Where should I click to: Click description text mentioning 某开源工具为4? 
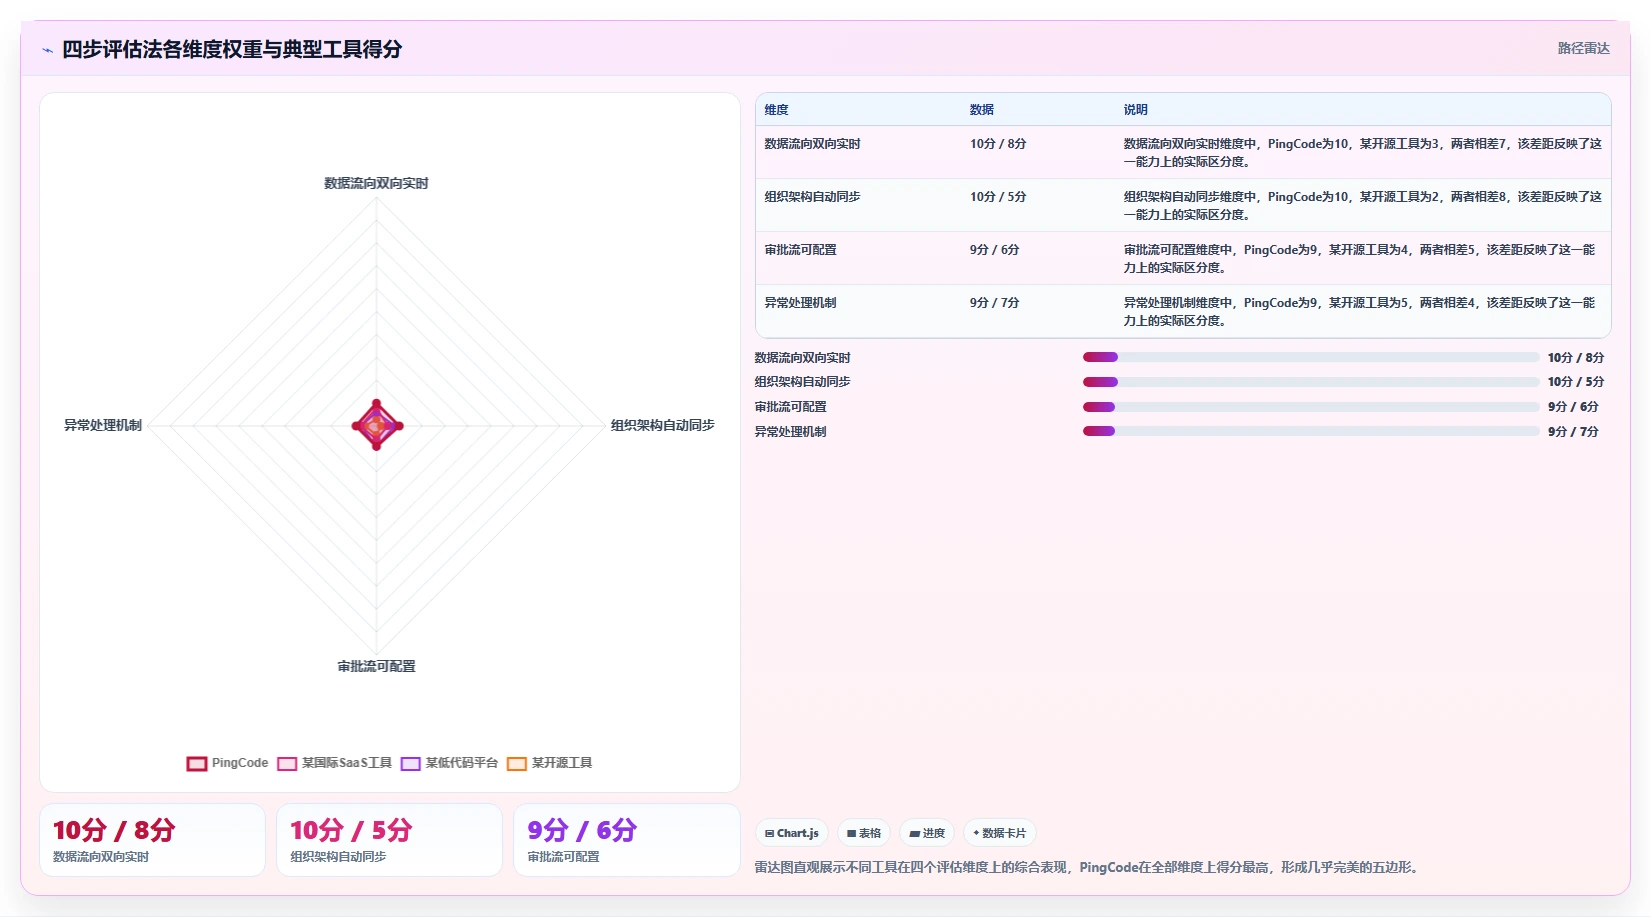pyautogui.click(x=1360, y=259)
